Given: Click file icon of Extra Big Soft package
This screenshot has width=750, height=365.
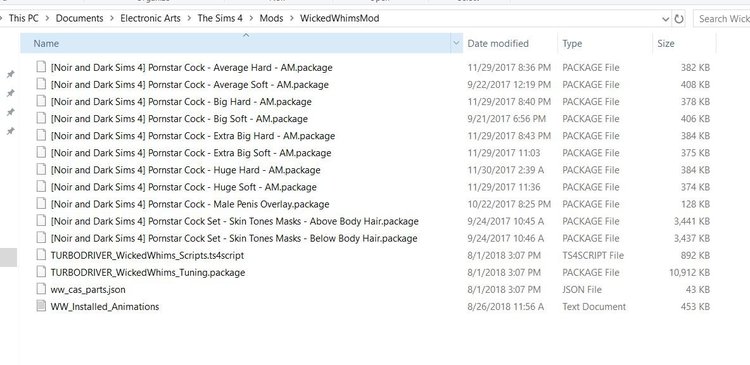Looking at the screenshot, I should (x=42, y=153).
